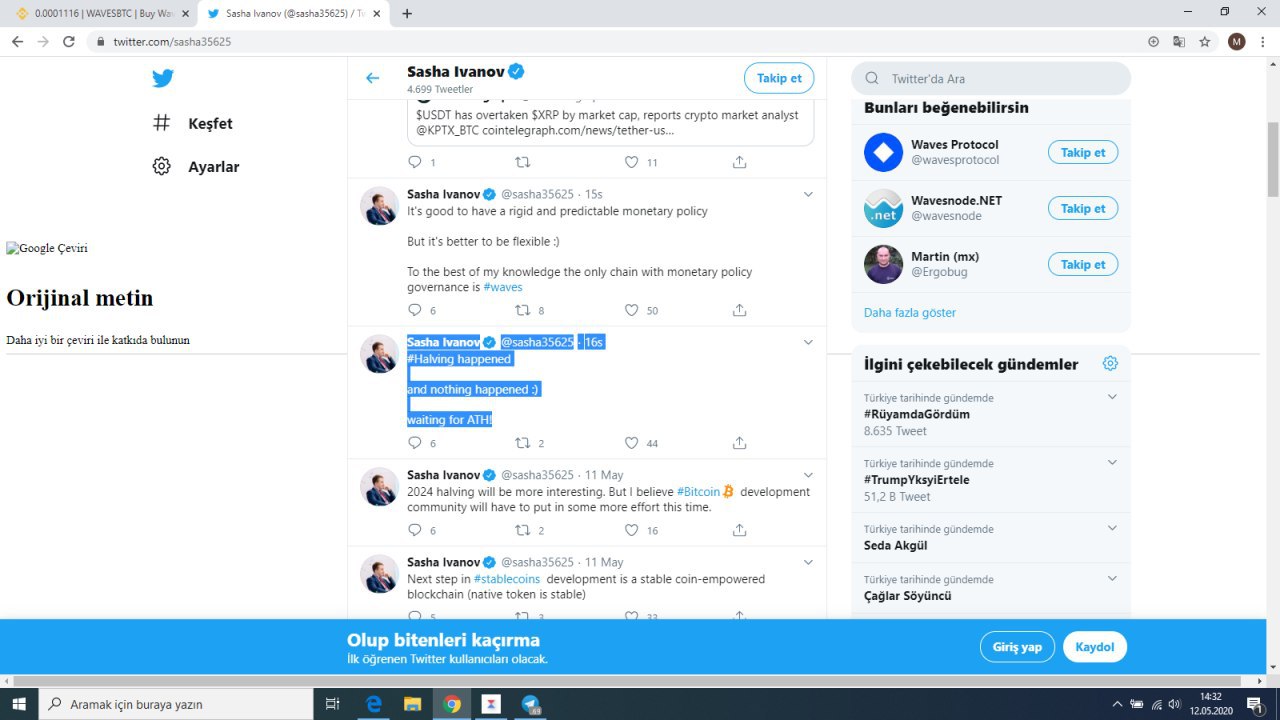Open more options on '#Halving happened' tweet
The height and width of the screenshot is (720, 1280).
(808, 342)
